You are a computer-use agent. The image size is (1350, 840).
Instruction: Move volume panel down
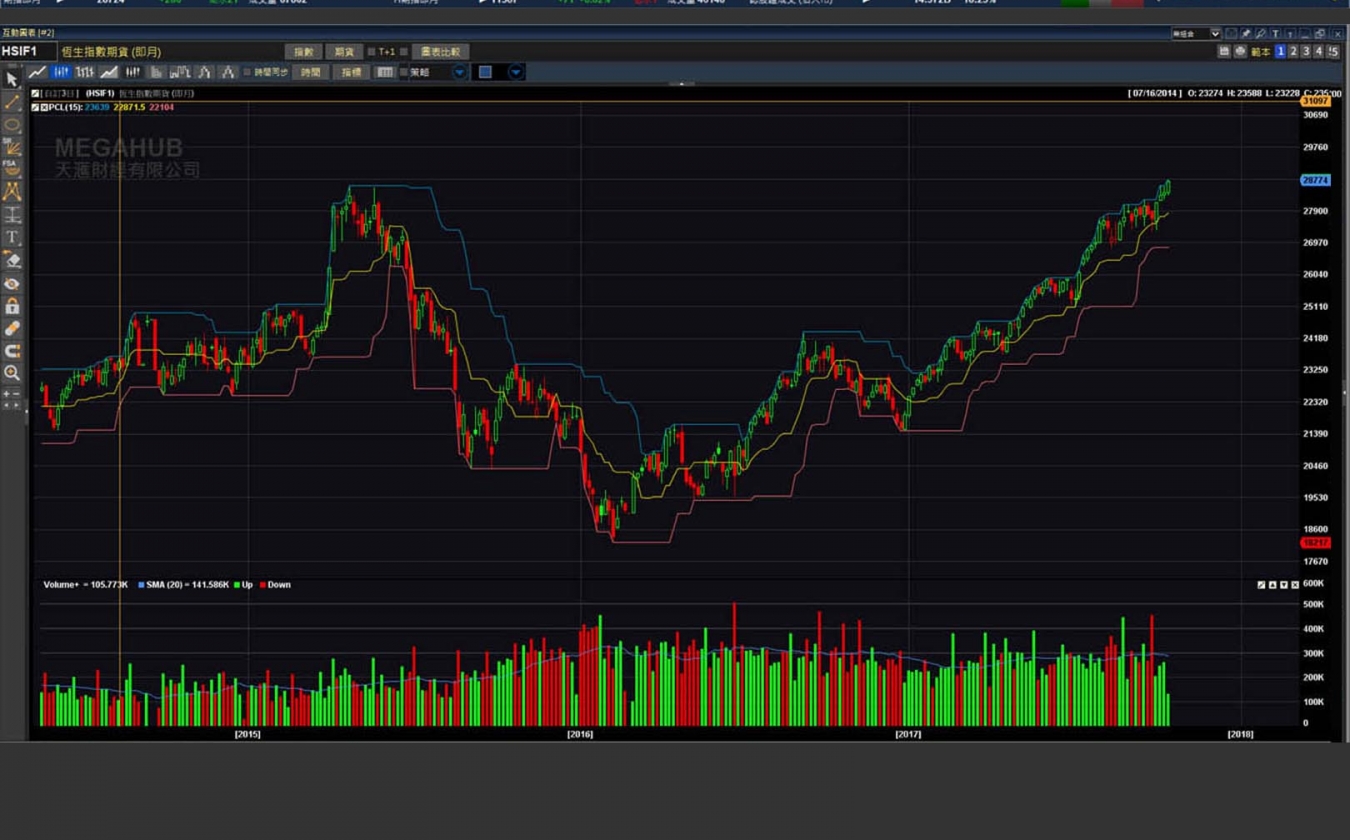[x=1284, y=585]
